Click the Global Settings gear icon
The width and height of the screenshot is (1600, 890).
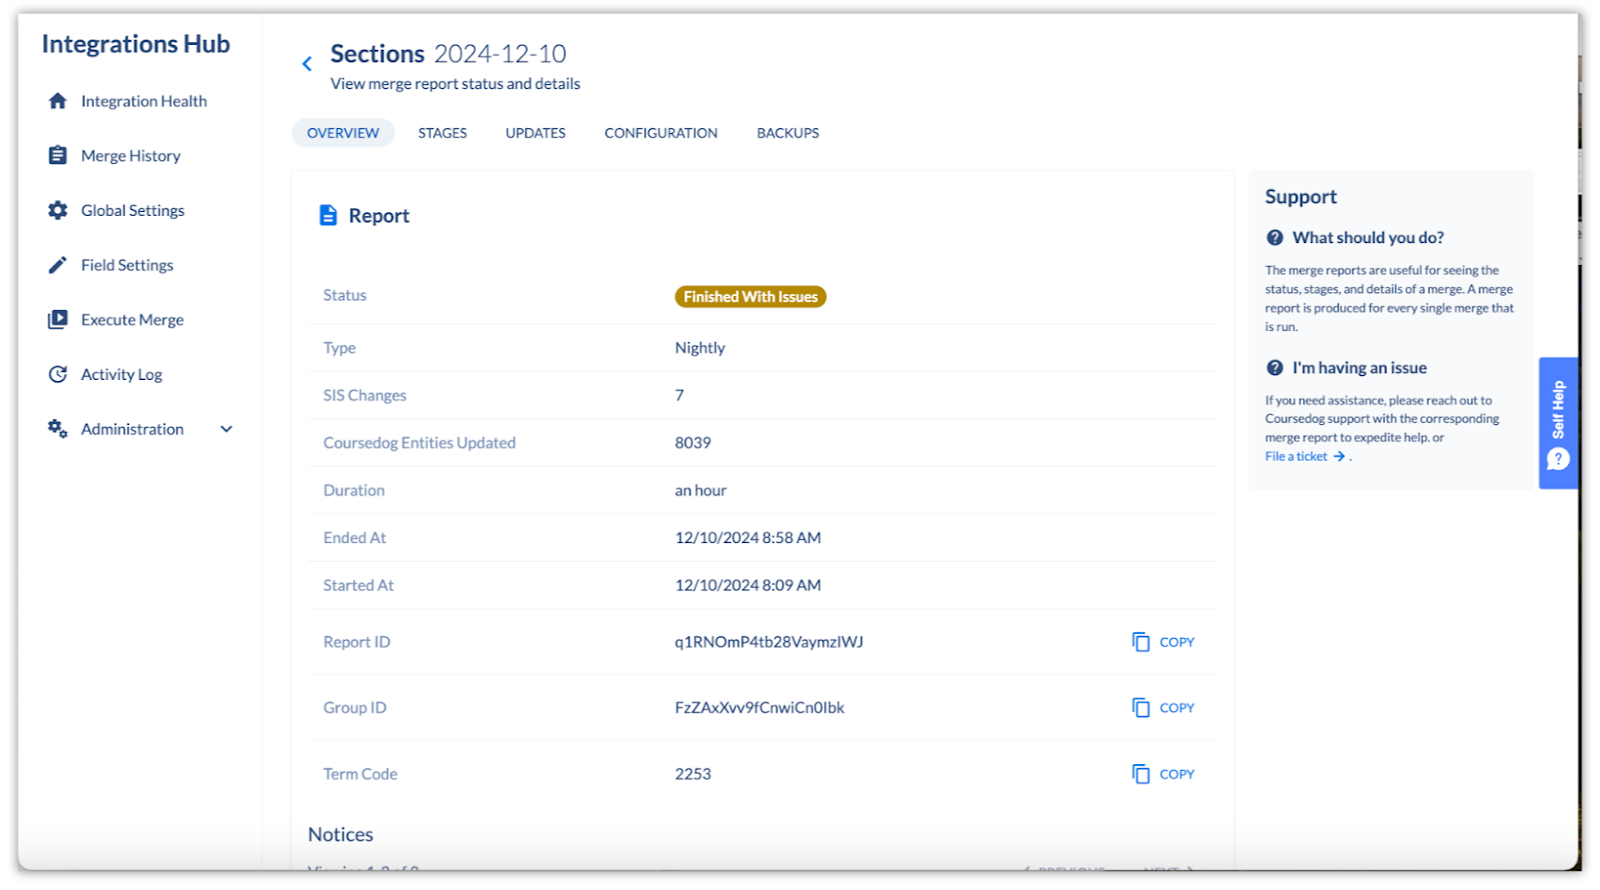(58, 210)
